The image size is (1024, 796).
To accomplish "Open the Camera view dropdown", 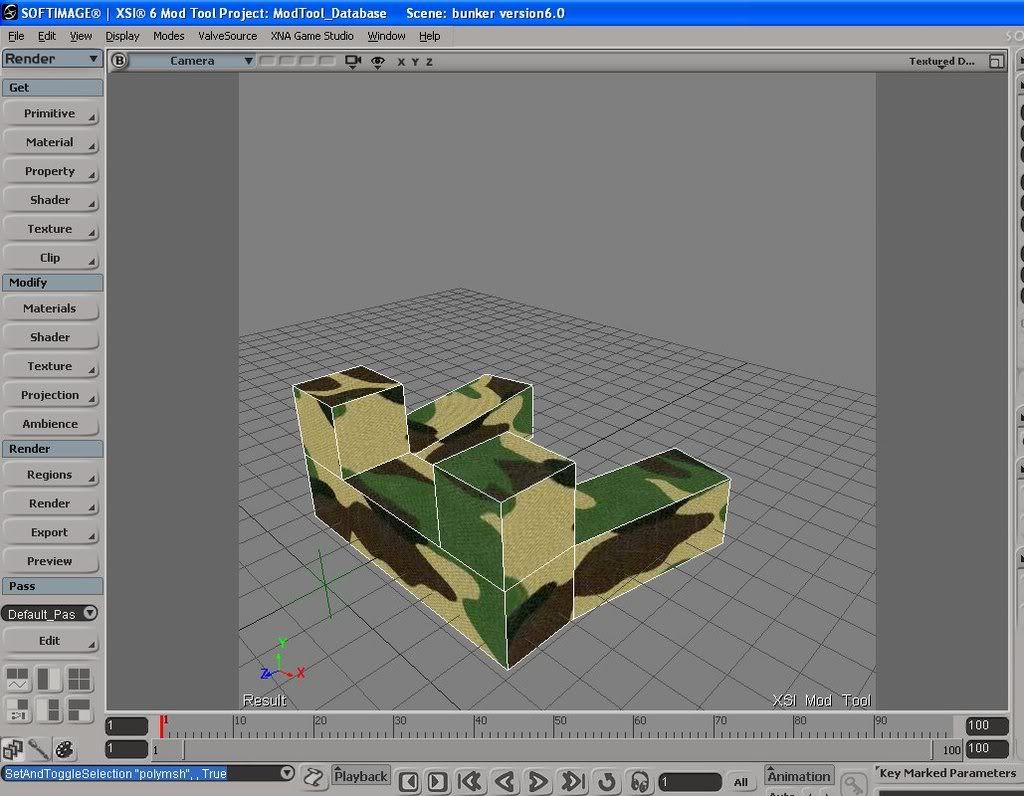I will click(193, 61).
